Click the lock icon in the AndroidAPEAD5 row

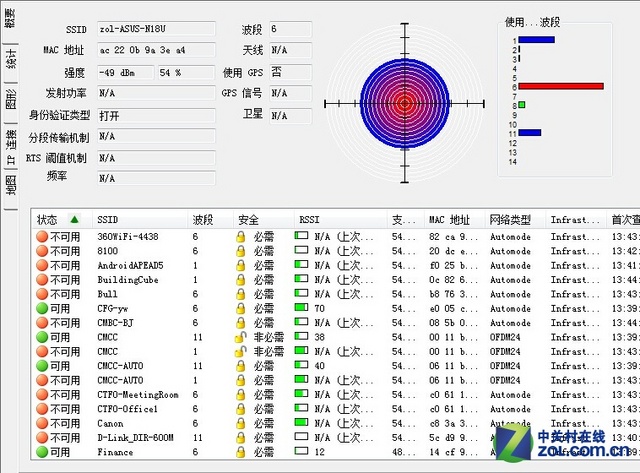coord(241,266)
